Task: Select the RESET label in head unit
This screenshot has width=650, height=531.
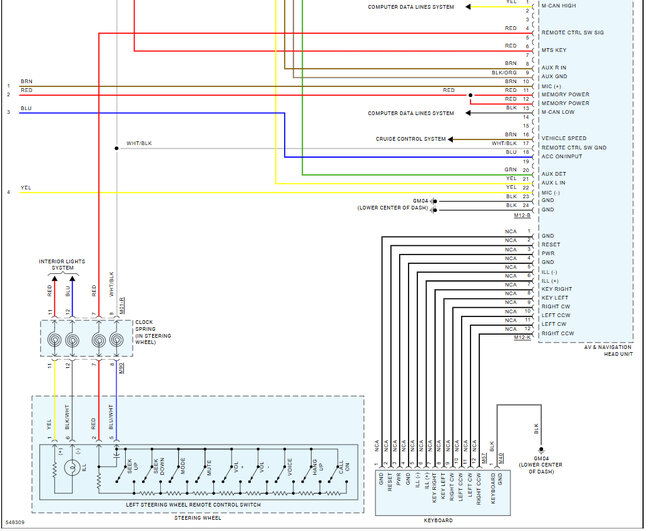Action: coord(551,245)
